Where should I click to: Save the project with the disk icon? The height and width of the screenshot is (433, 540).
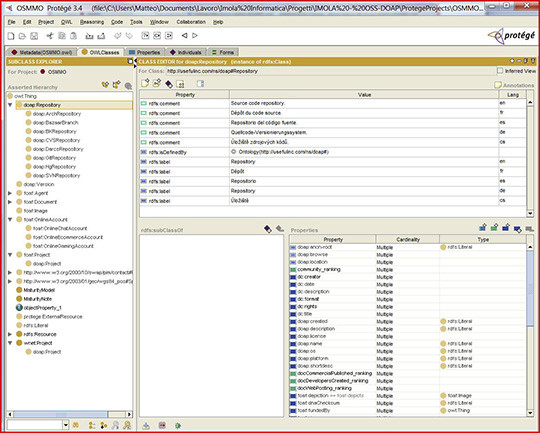tap(34, 36)
